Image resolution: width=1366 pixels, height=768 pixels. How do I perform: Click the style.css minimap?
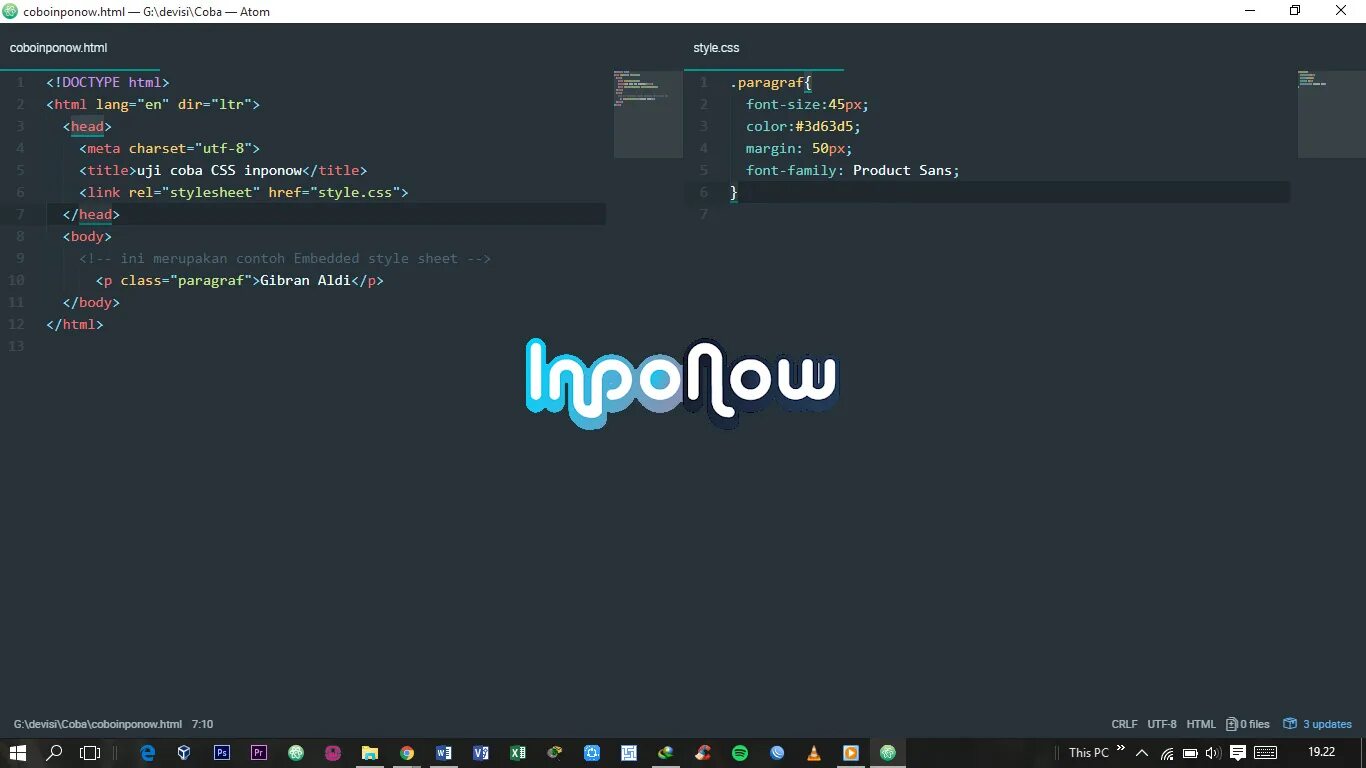pyautogui.click(x=1331, y=114)
